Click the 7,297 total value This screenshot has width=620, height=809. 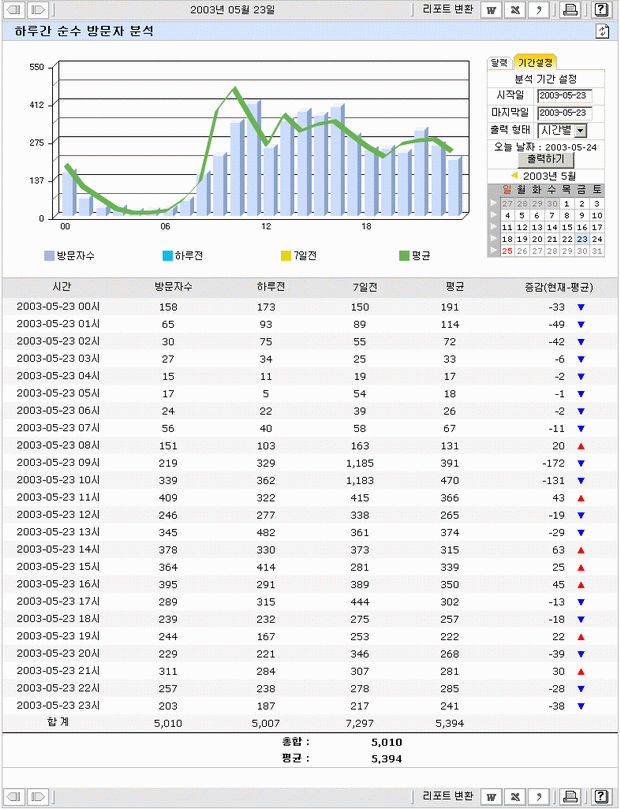click(360, 724)
